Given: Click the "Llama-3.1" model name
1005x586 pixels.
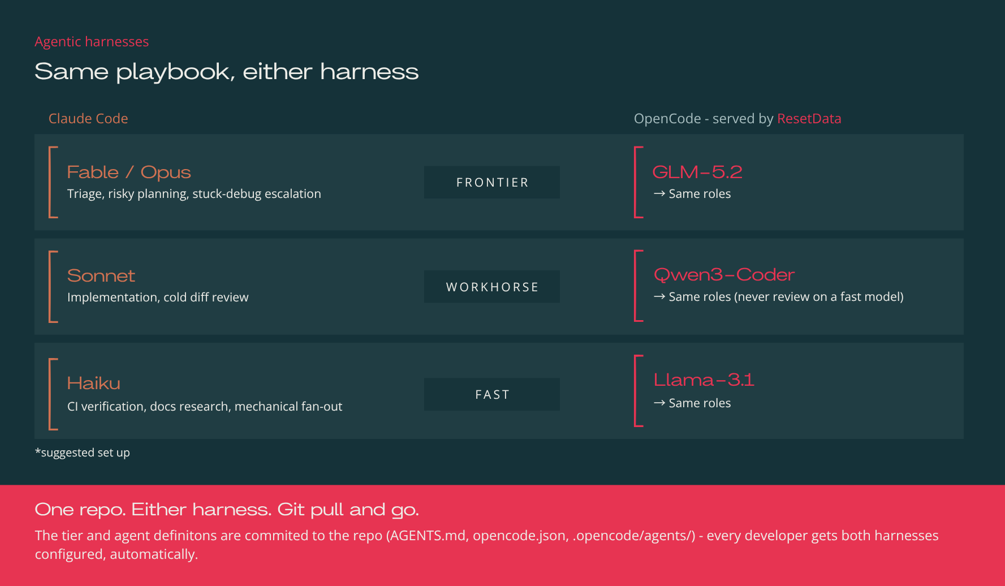Looking at the screenshot, I should (x=704, y=380).
